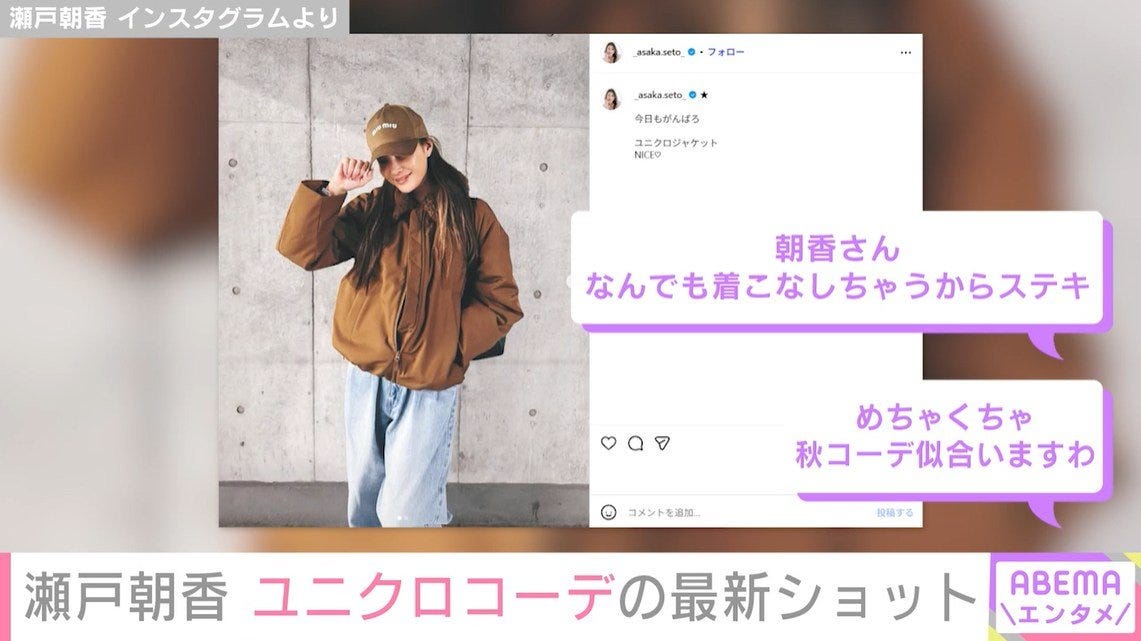Click the woman in brown jacket photo
The width and height of the screenshot is (1141, 641).
pyautogui.click(x=404, y=280)
